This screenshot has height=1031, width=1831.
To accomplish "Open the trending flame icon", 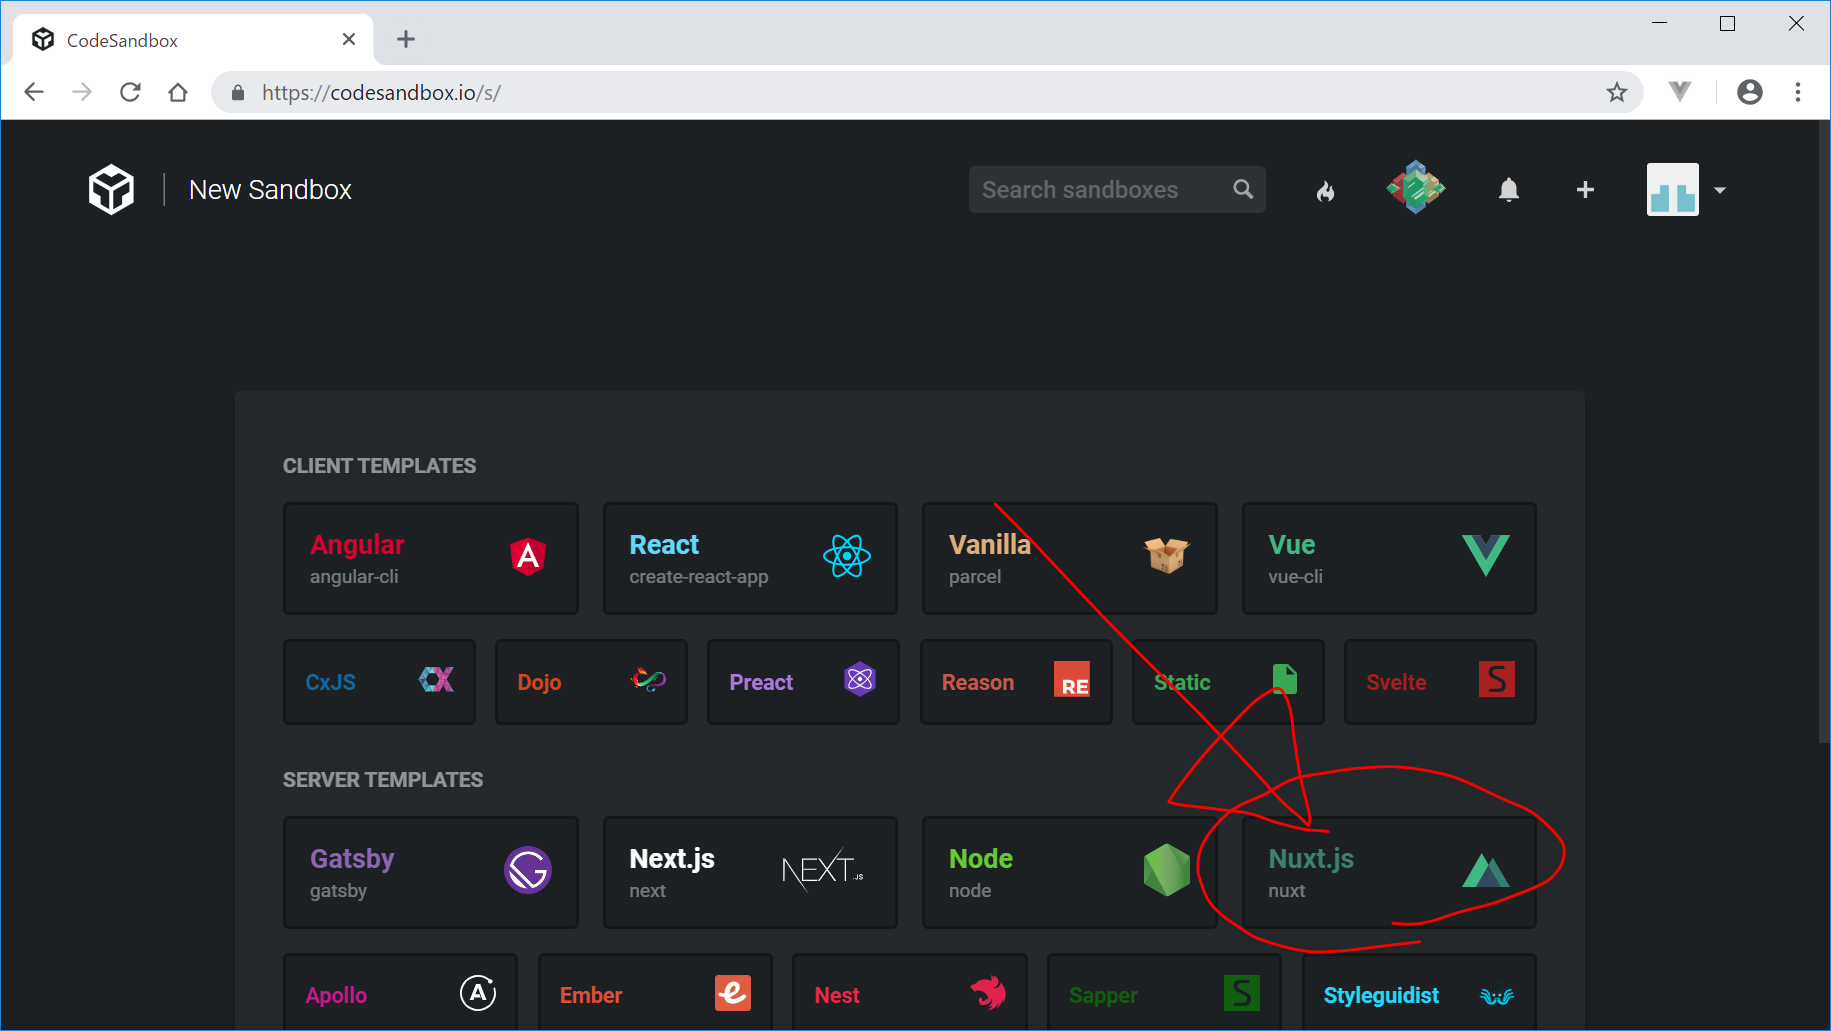I will click(1325, 190).
